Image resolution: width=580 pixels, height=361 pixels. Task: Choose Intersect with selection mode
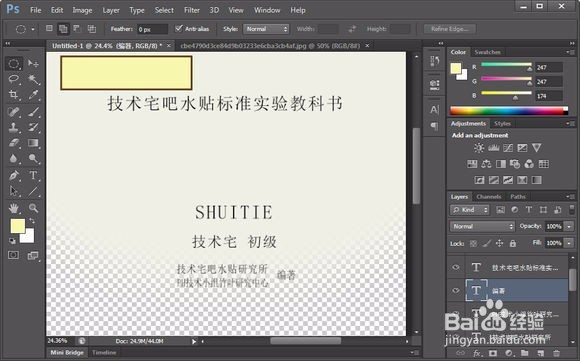point(91,28)
